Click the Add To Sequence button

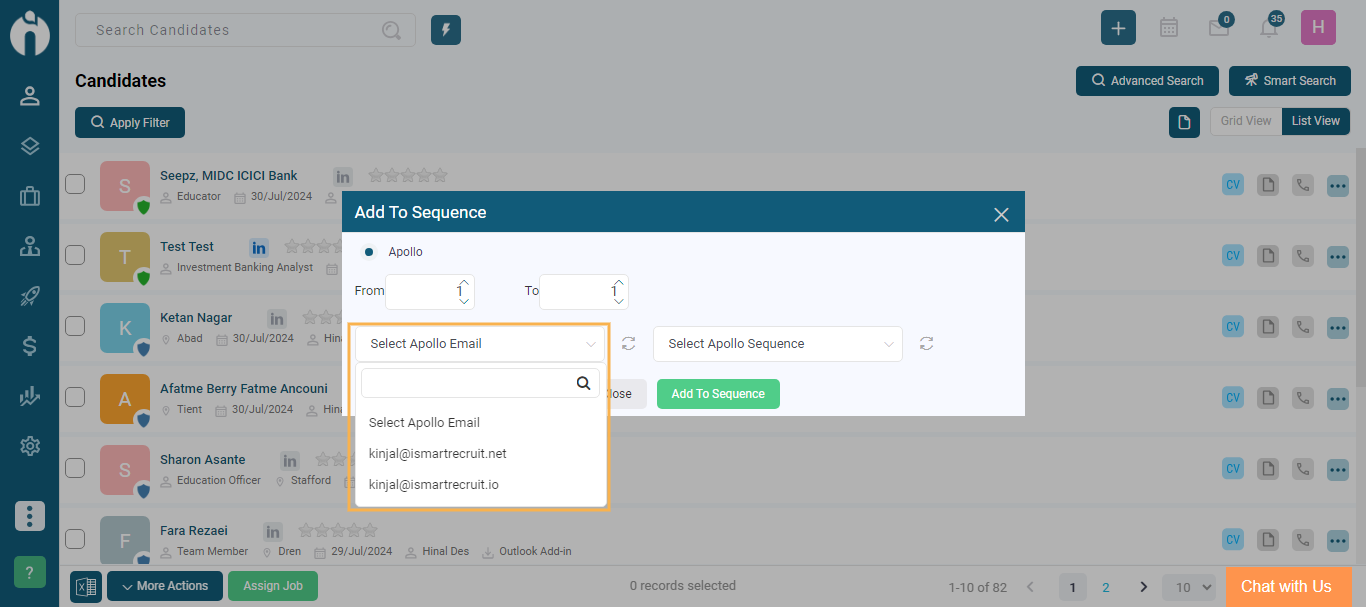[718, 394]
